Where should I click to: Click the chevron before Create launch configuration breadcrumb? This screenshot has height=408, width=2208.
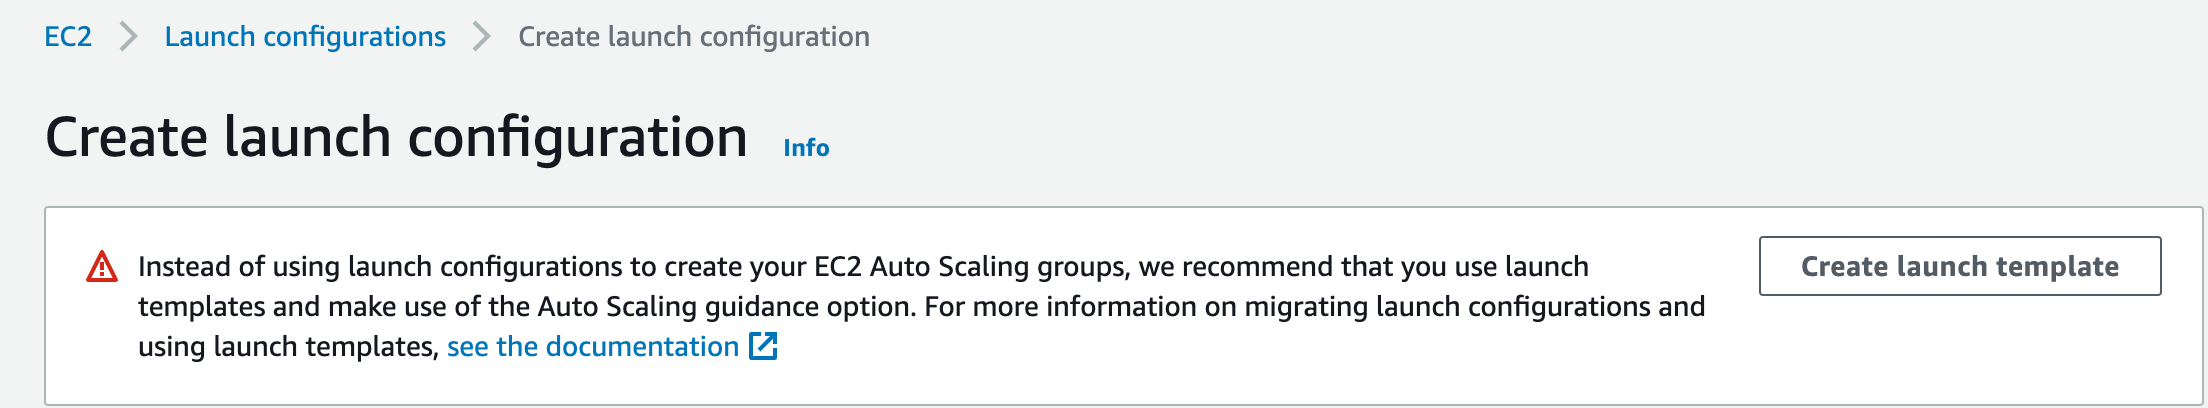coord(482,37)
